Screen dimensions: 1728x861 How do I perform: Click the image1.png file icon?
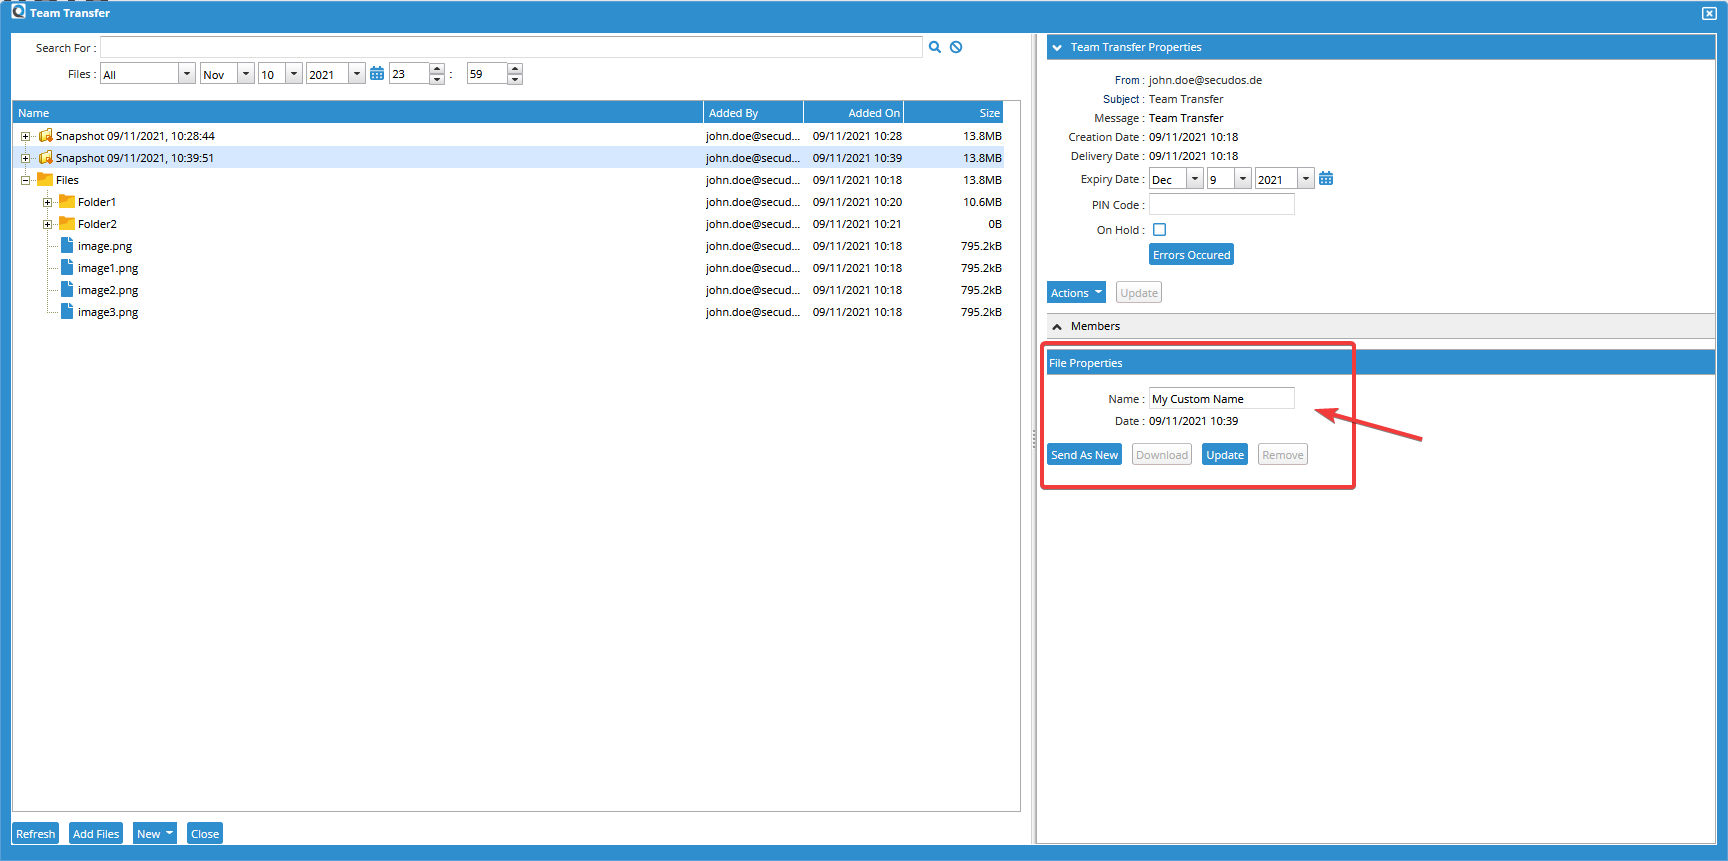point(67,267)
